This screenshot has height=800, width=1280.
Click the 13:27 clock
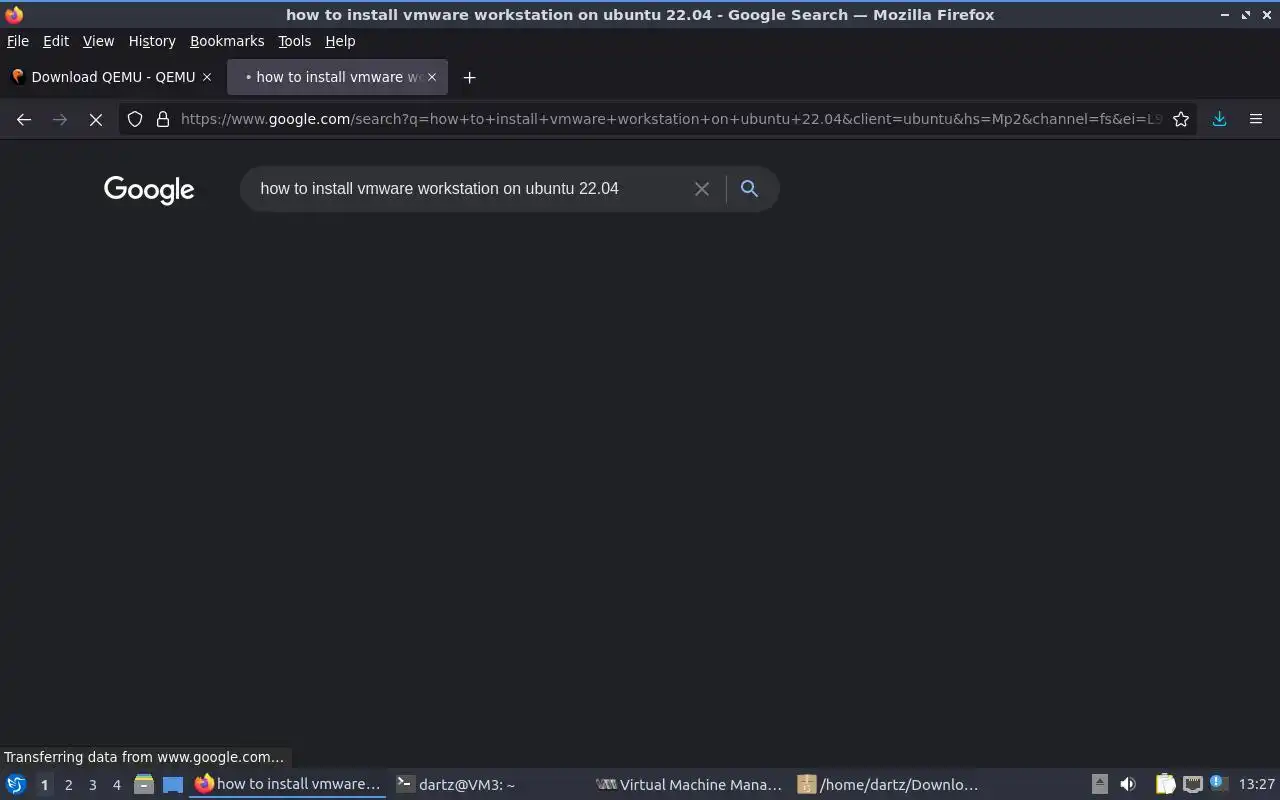coord(1256,784)
